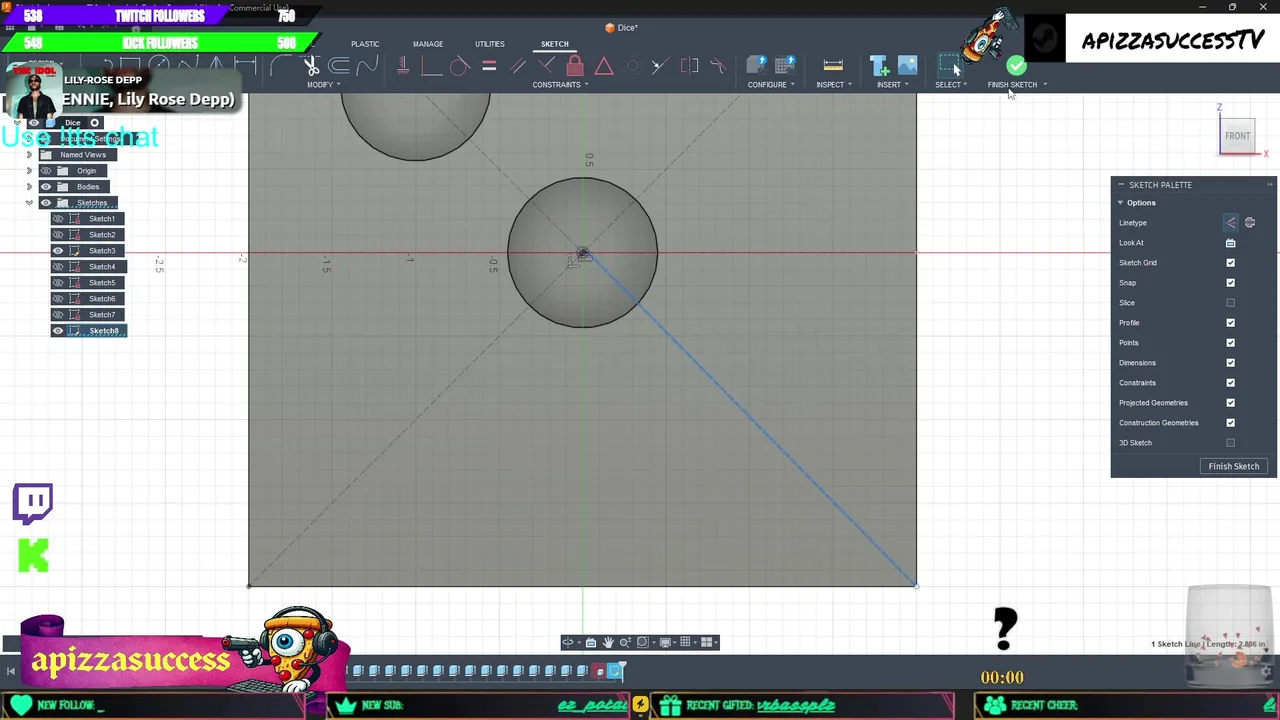The width and height of the screenshot is (1280, 720).
Task: Select construction linetype icon in palette
Action: [x=1231, y=223]
